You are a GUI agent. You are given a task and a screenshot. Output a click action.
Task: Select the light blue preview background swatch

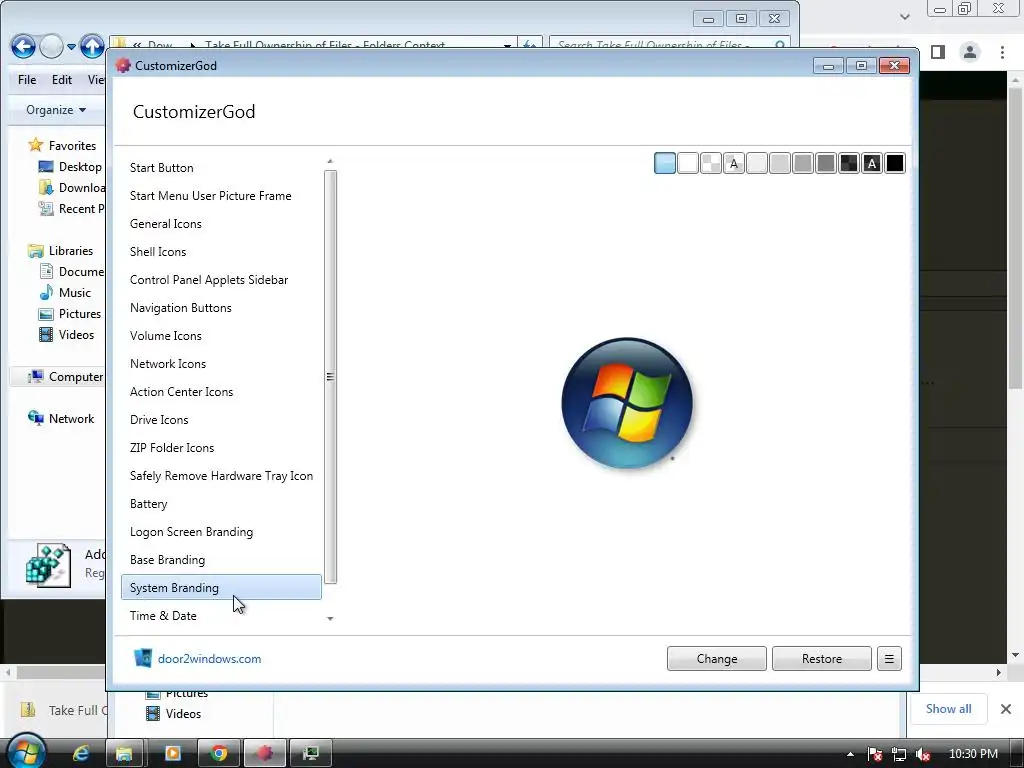(665, 163)
